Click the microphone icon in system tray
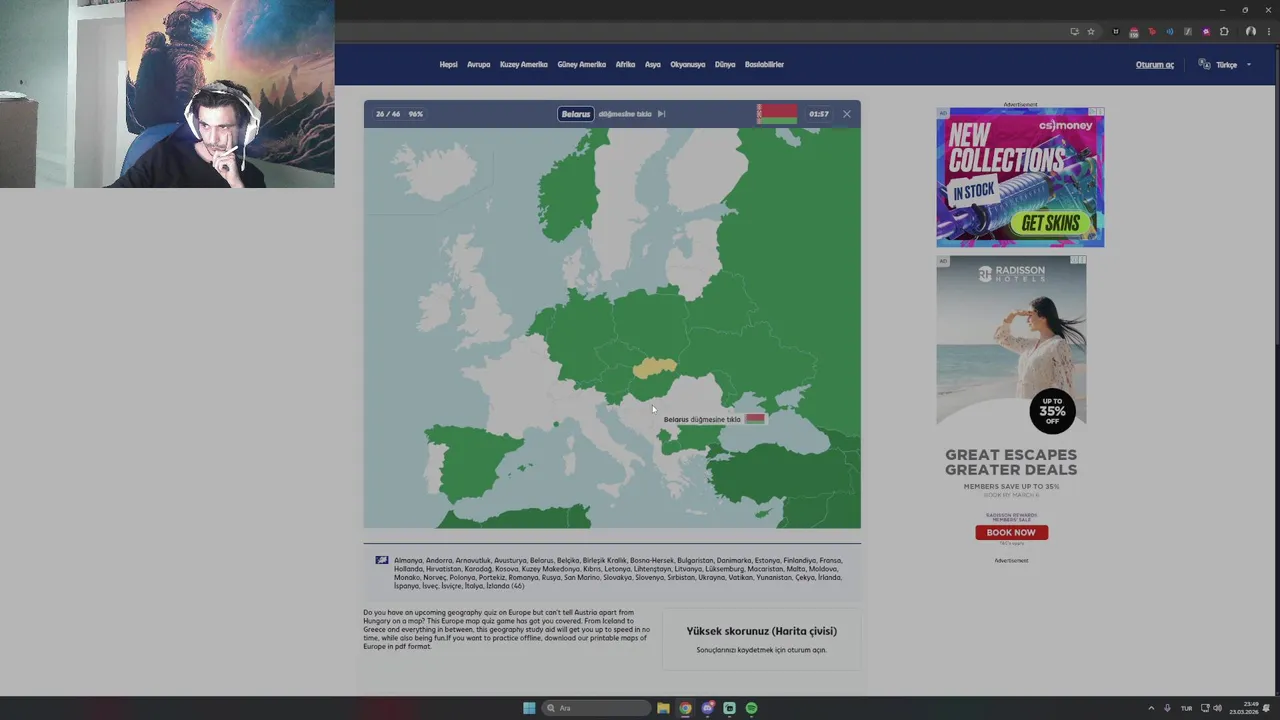This screenshot has height=720, width=1280. 1167,708
